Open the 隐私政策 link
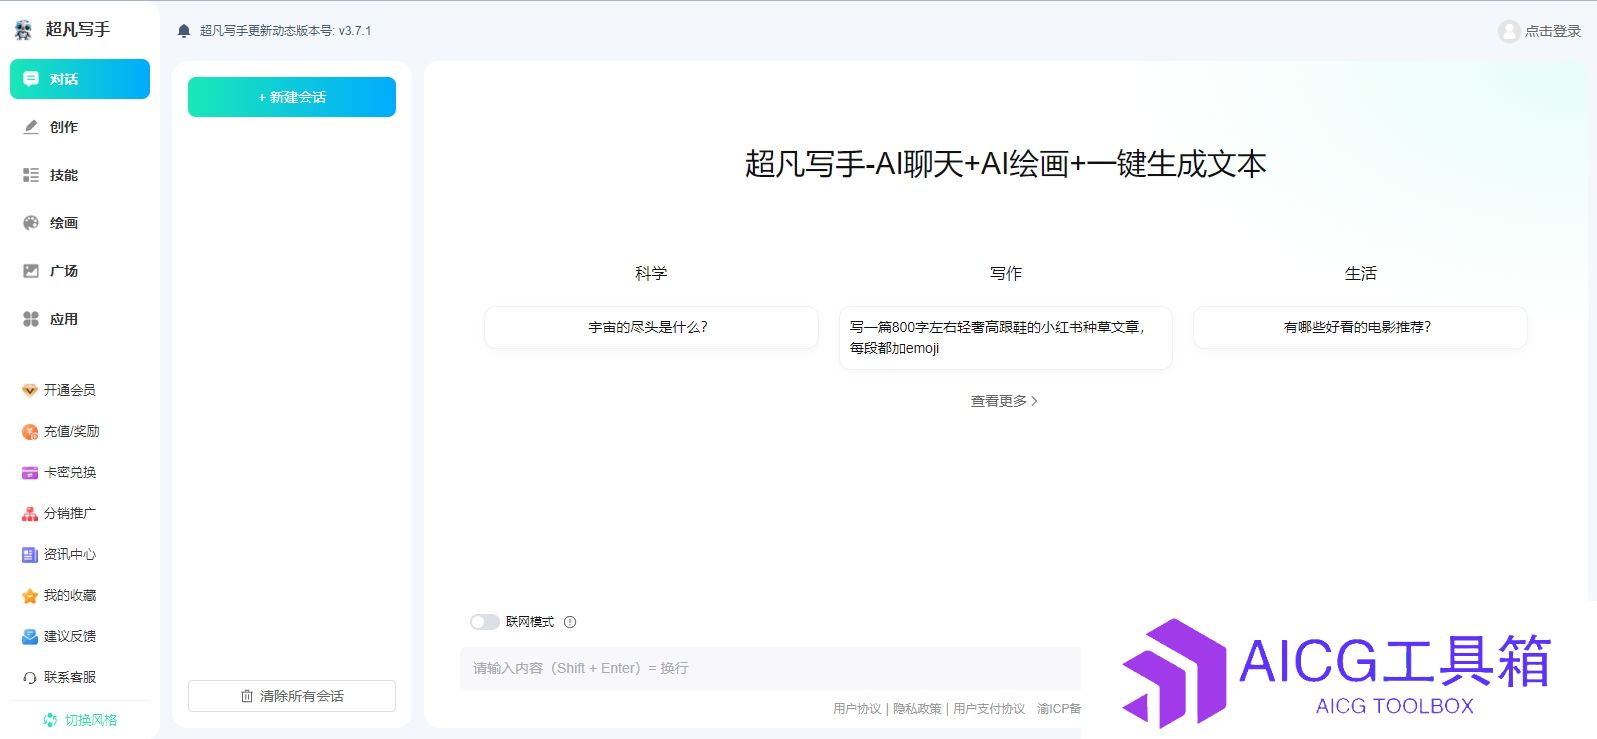 [x=917, y=709]
